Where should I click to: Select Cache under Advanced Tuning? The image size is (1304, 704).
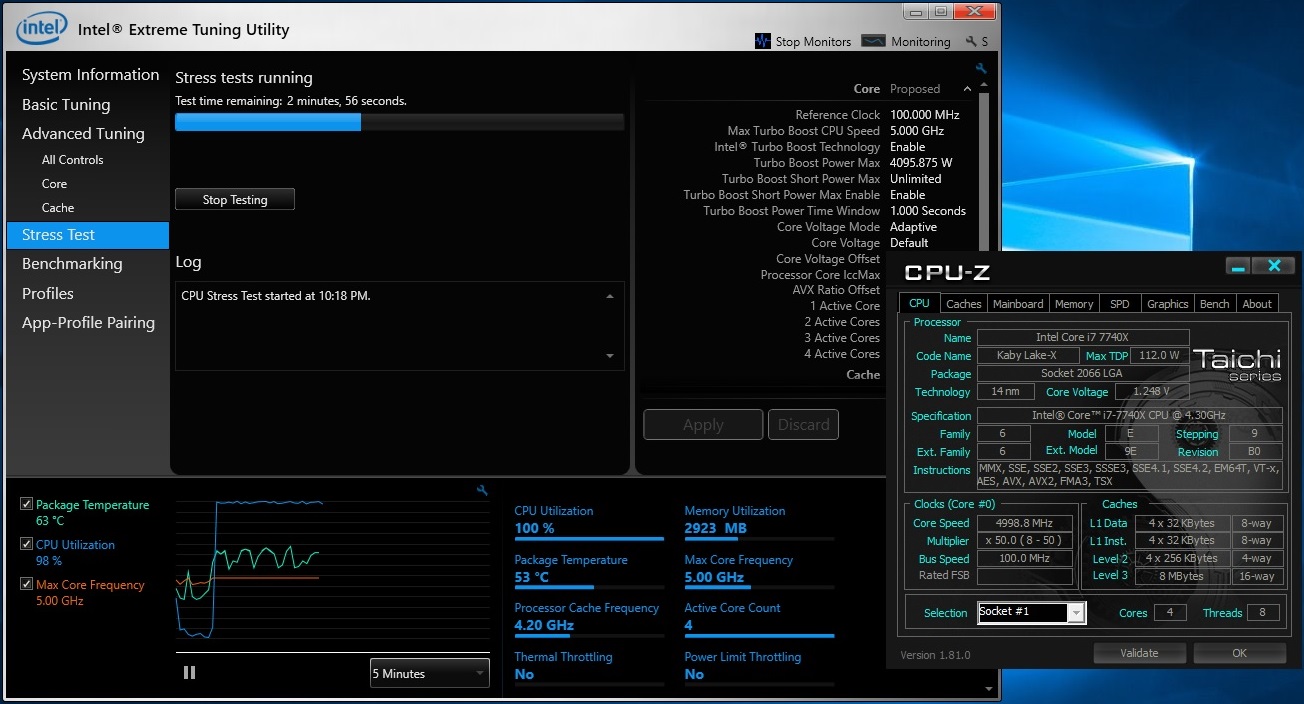pyautogui.click(x=58, y=208)
